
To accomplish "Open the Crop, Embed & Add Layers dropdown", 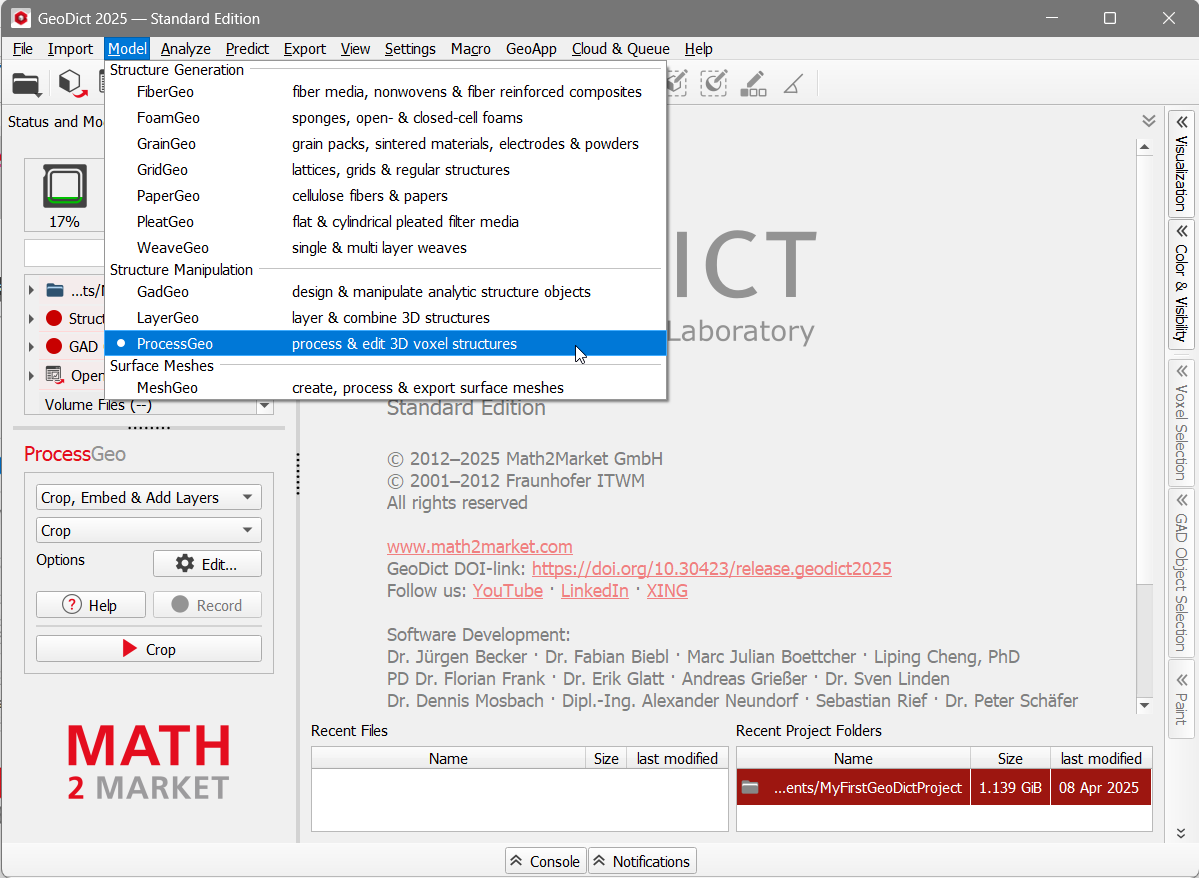I will click(148, 497).
